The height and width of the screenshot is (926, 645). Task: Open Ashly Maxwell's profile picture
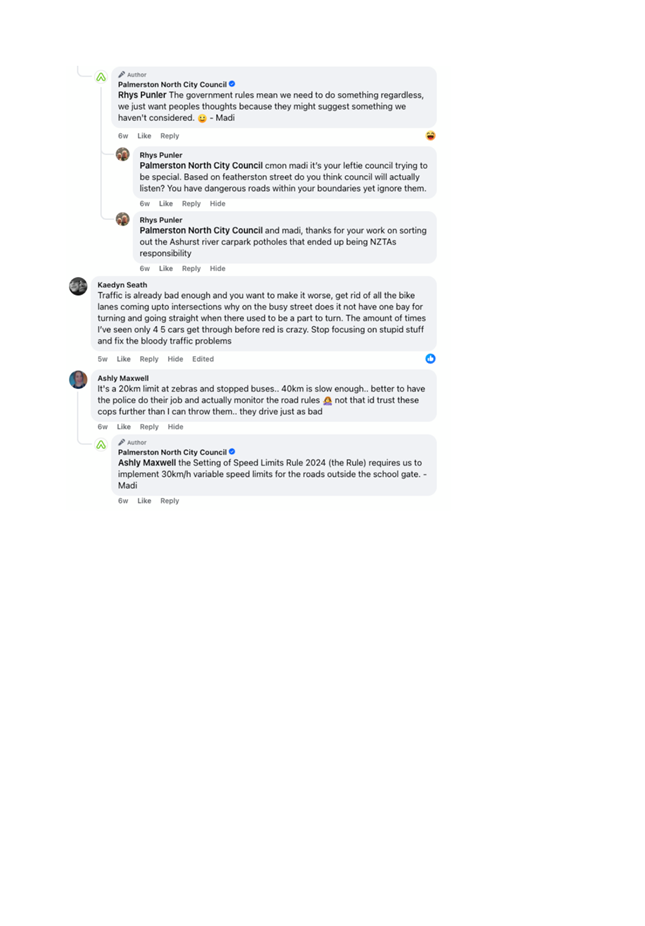click(x=78, y=380)
